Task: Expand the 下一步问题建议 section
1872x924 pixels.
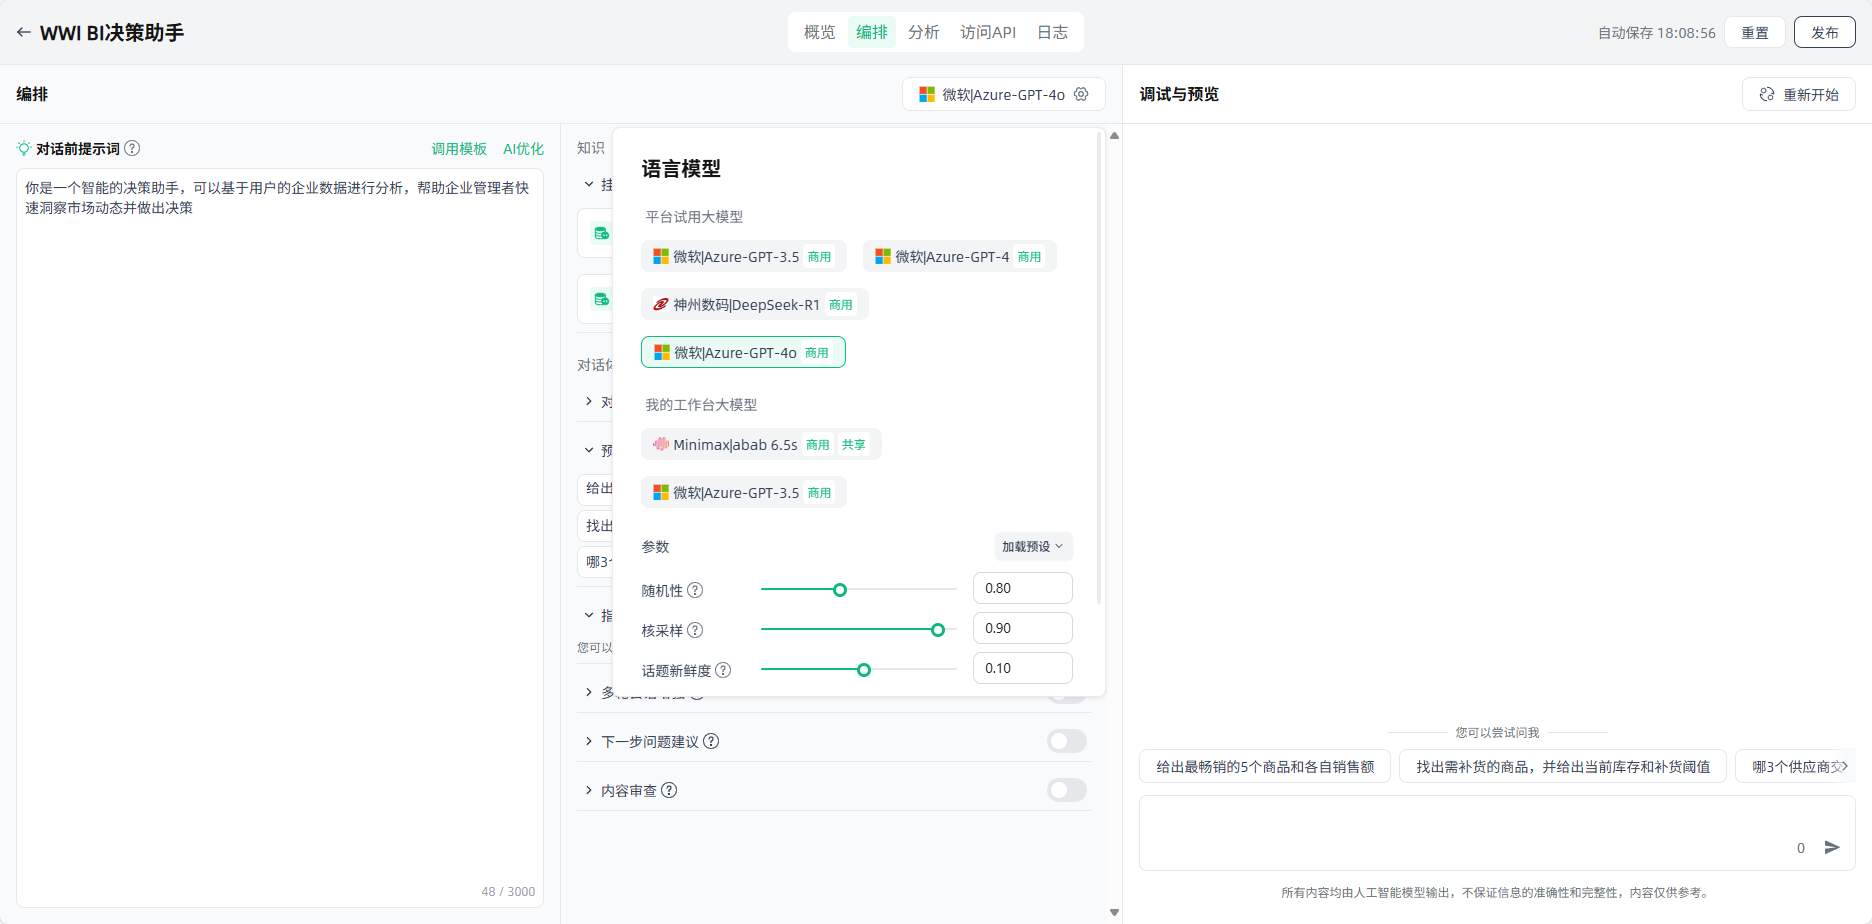Action: coord(589,741)
